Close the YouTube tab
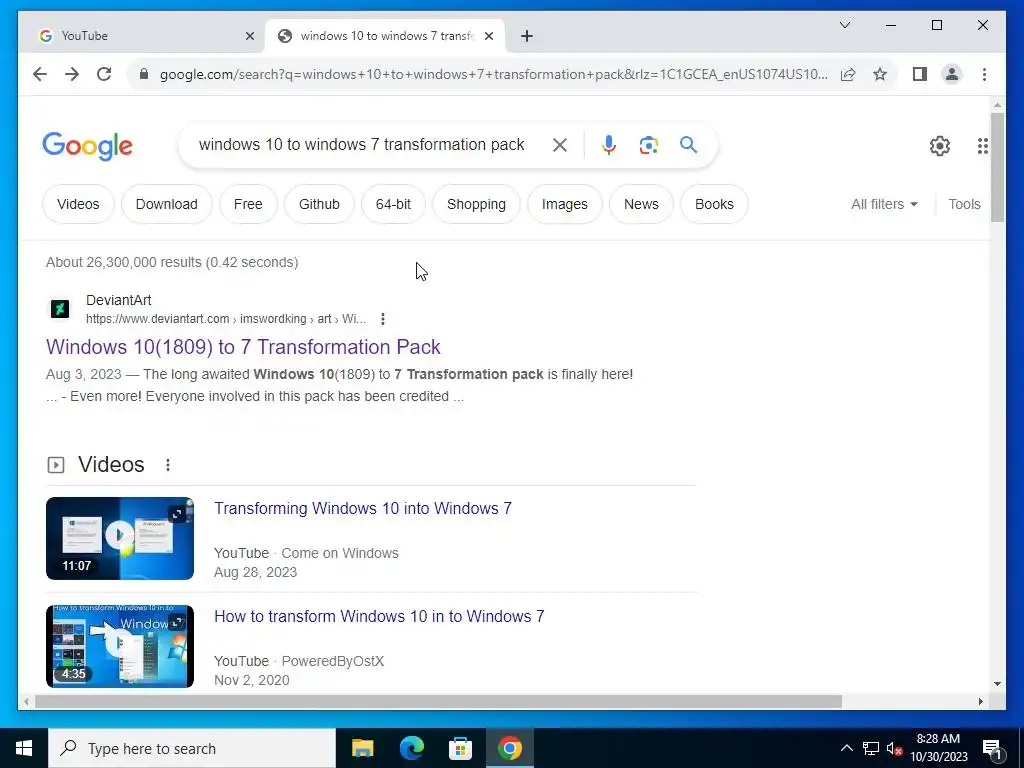This screenshot has width=1024, height=768. (249, 36)
